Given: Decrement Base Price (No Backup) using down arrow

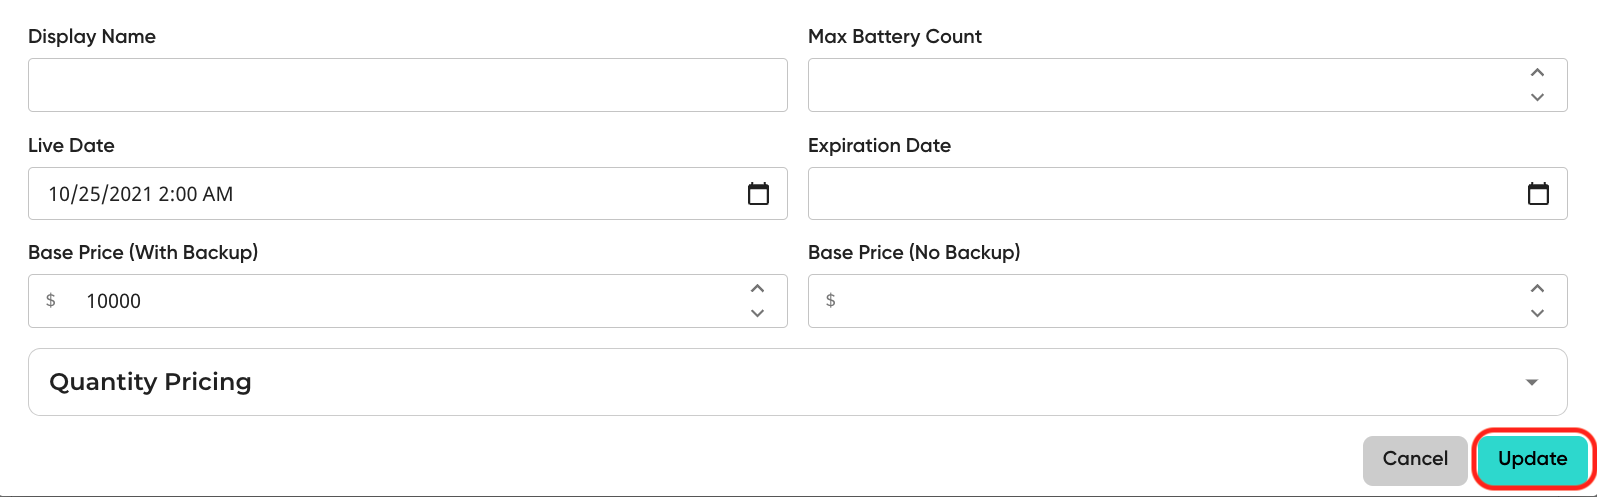Looking at the screenshot, I should (1537, 313).
